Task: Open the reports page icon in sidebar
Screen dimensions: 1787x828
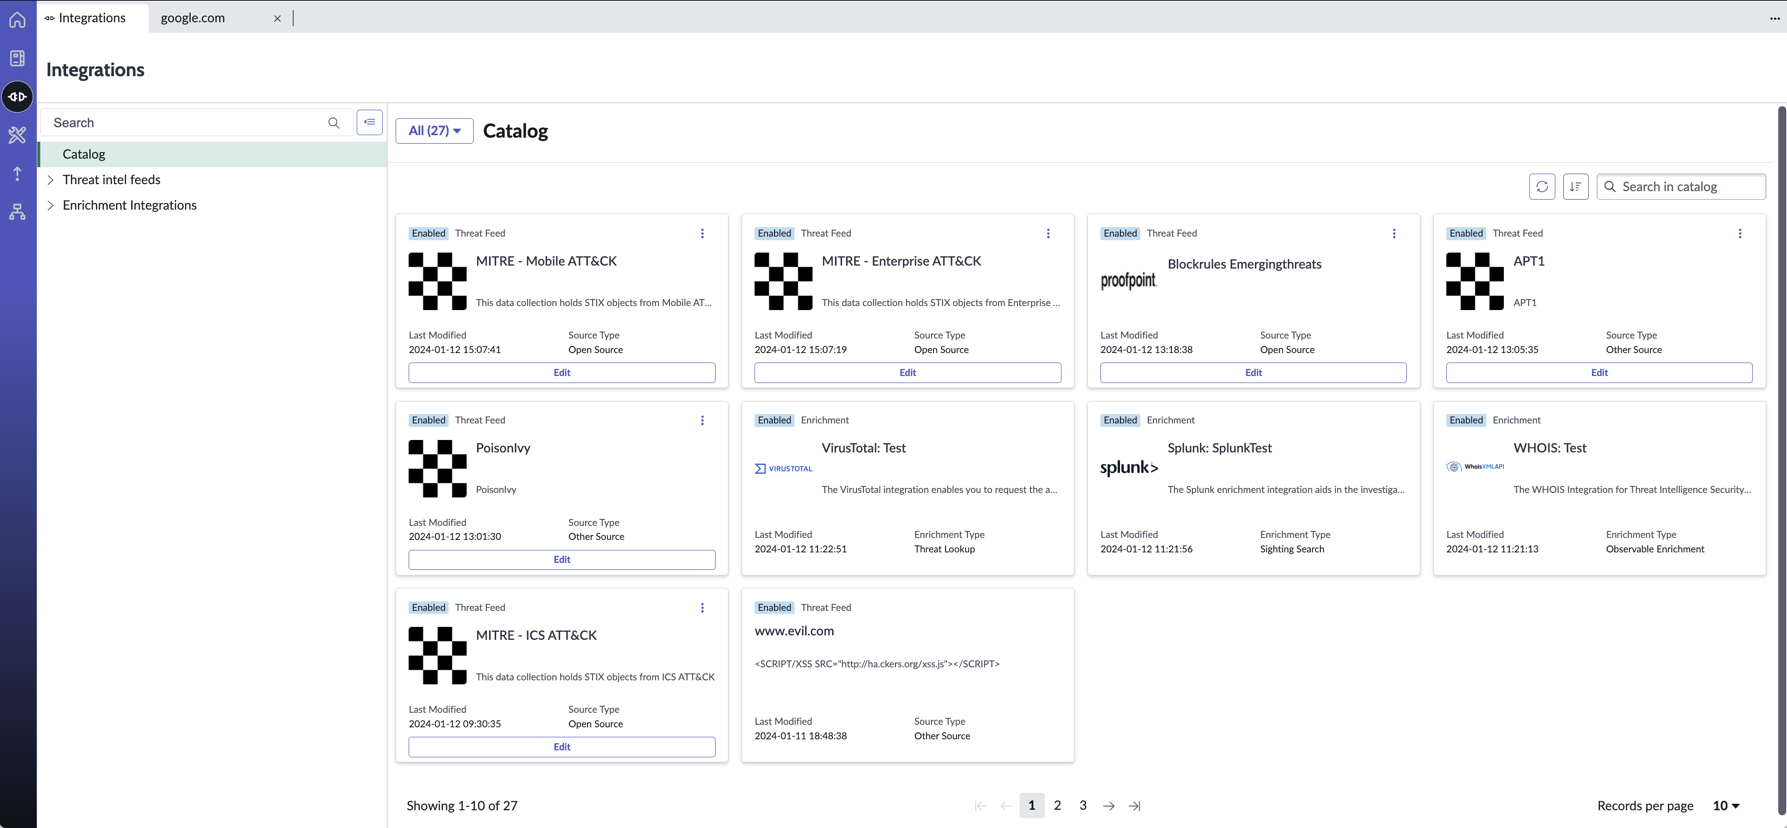Action: click(17, 58)
